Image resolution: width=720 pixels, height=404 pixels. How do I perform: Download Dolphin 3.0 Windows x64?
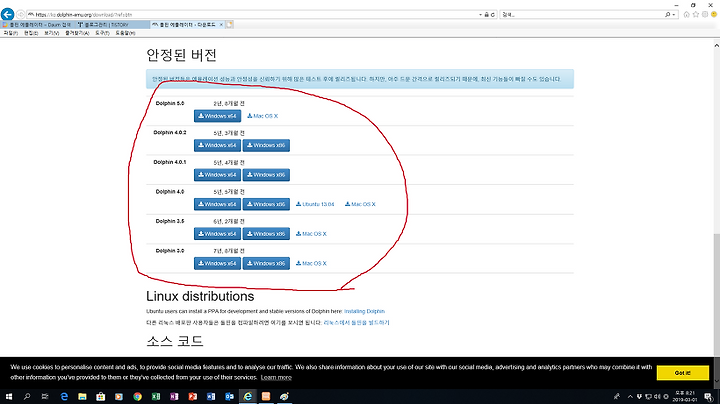point(217,264)
